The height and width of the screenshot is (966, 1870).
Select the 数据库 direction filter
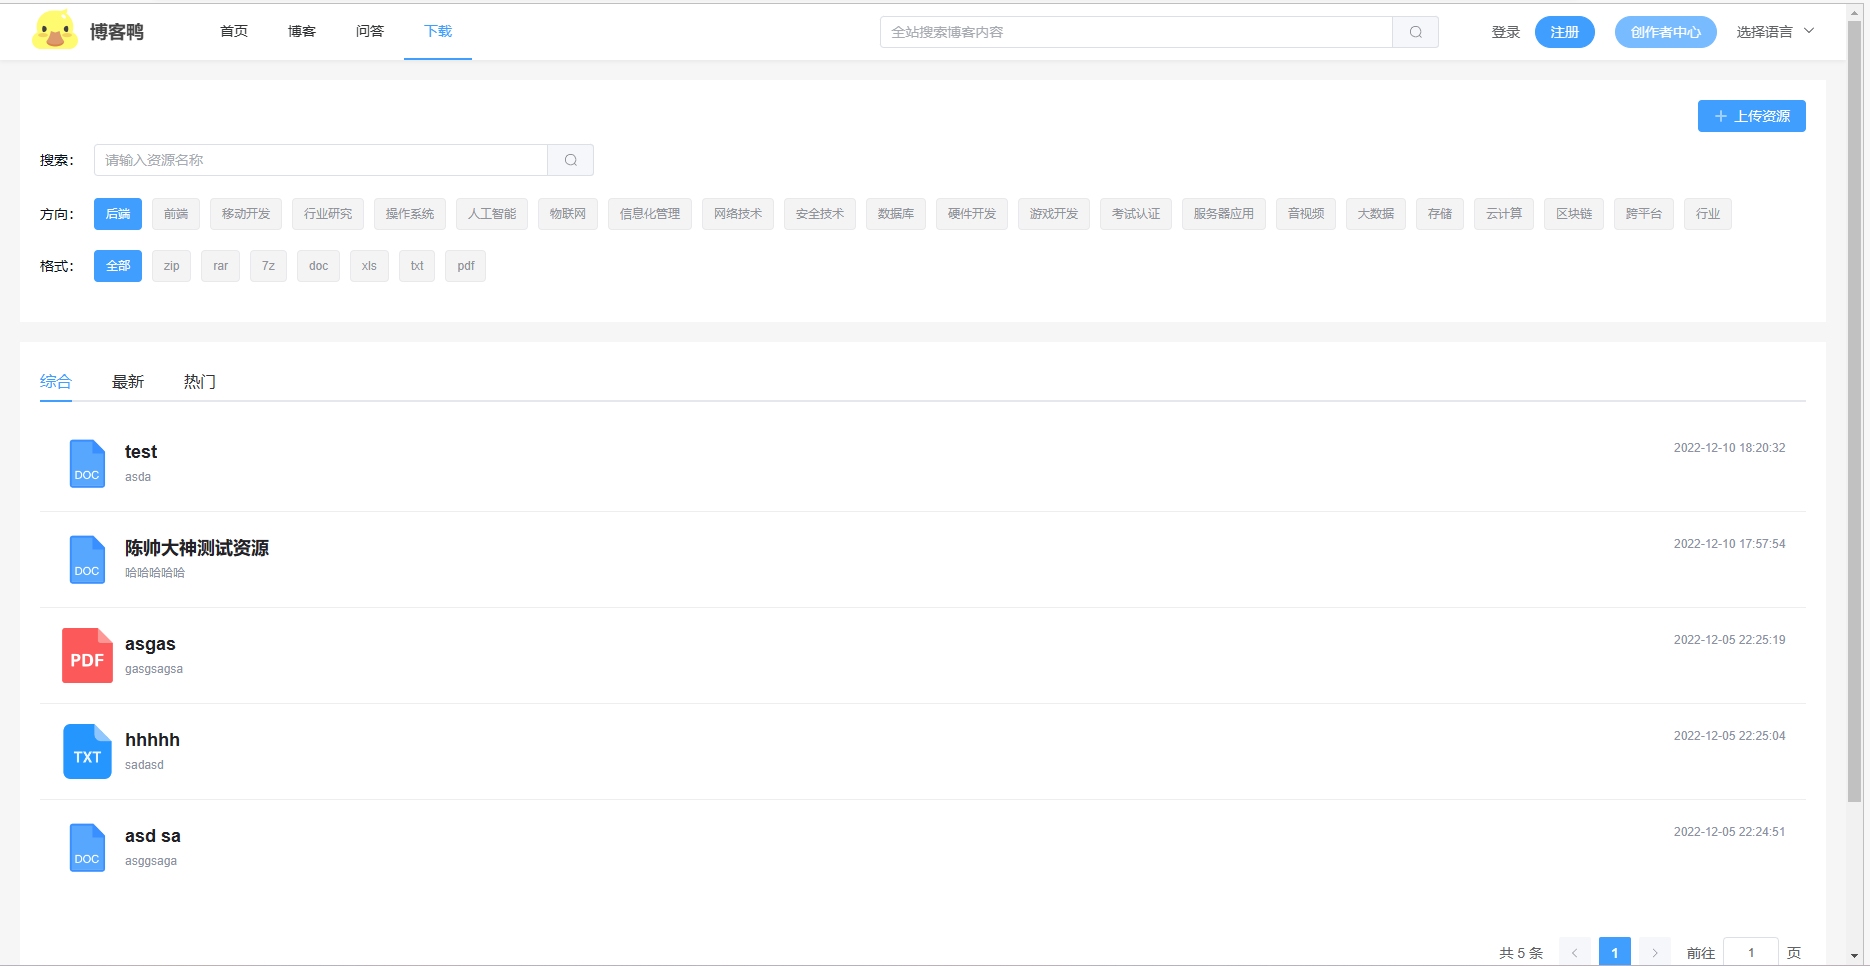[x=896, y=214]
